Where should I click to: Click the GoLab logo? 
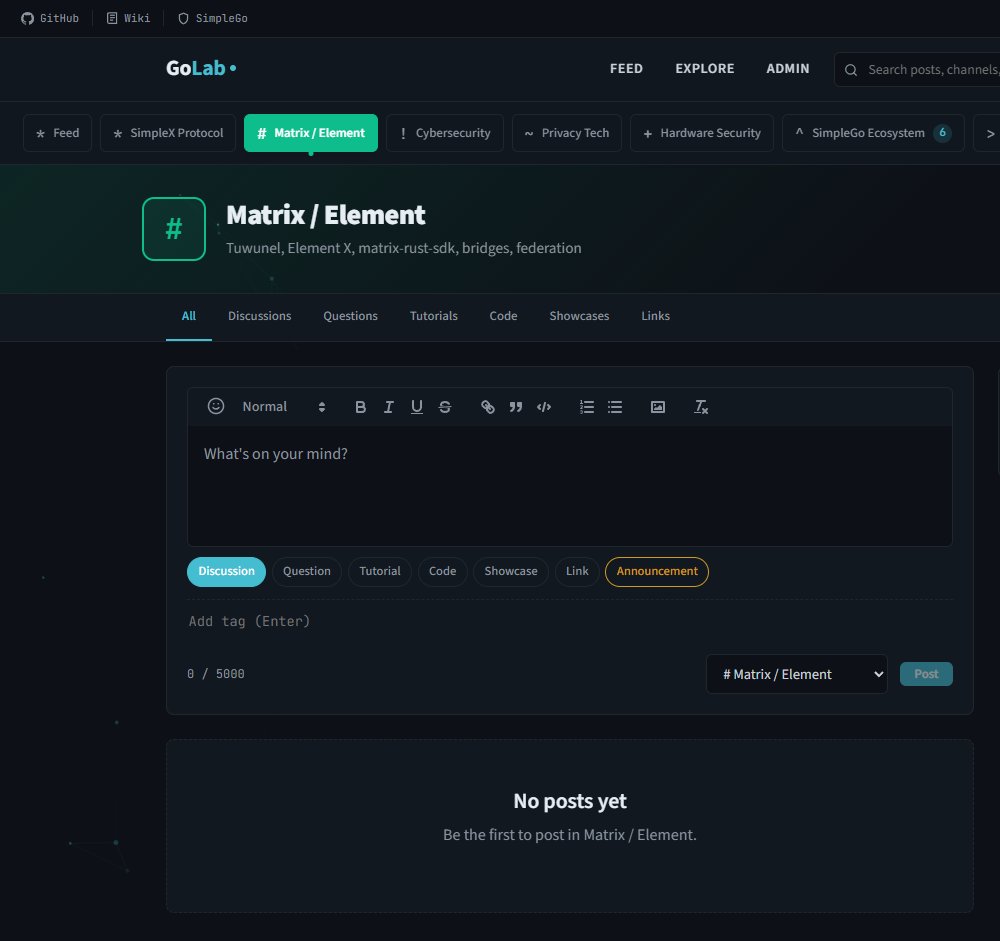(x=201, y=68)
